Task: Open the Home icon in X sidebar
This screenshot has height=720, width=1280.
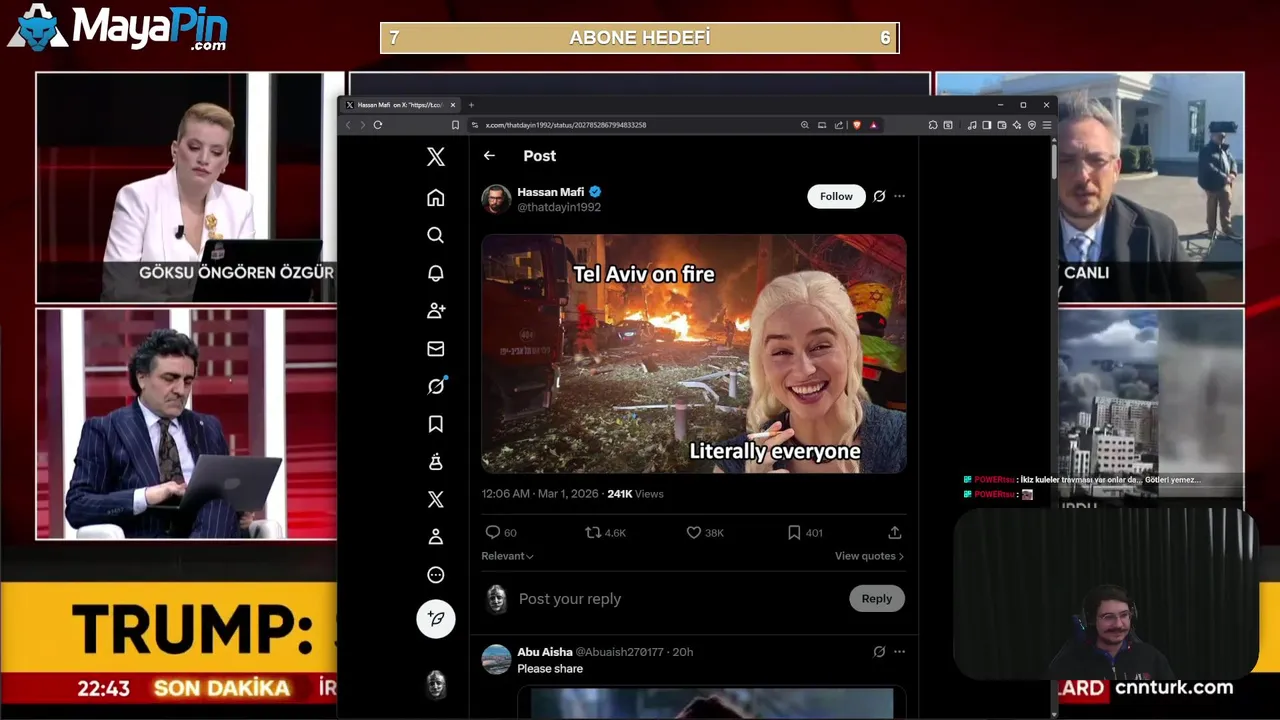Action: tap(435, 198)
